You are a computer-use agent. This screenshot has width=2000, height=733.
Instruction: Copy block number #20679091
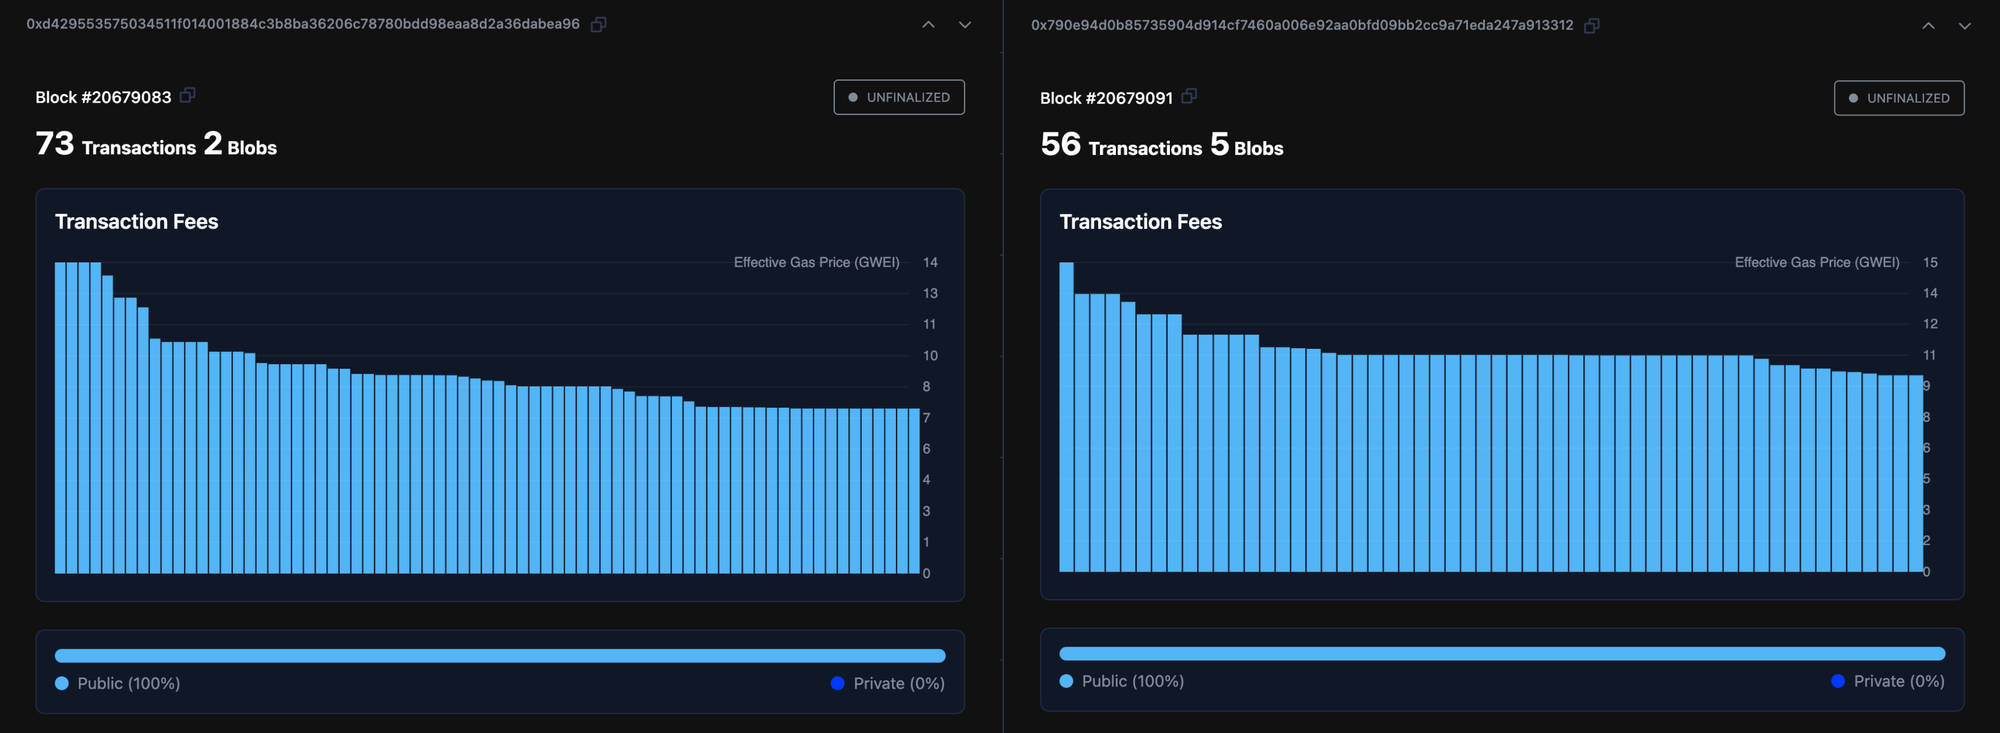click(1189, 97)
